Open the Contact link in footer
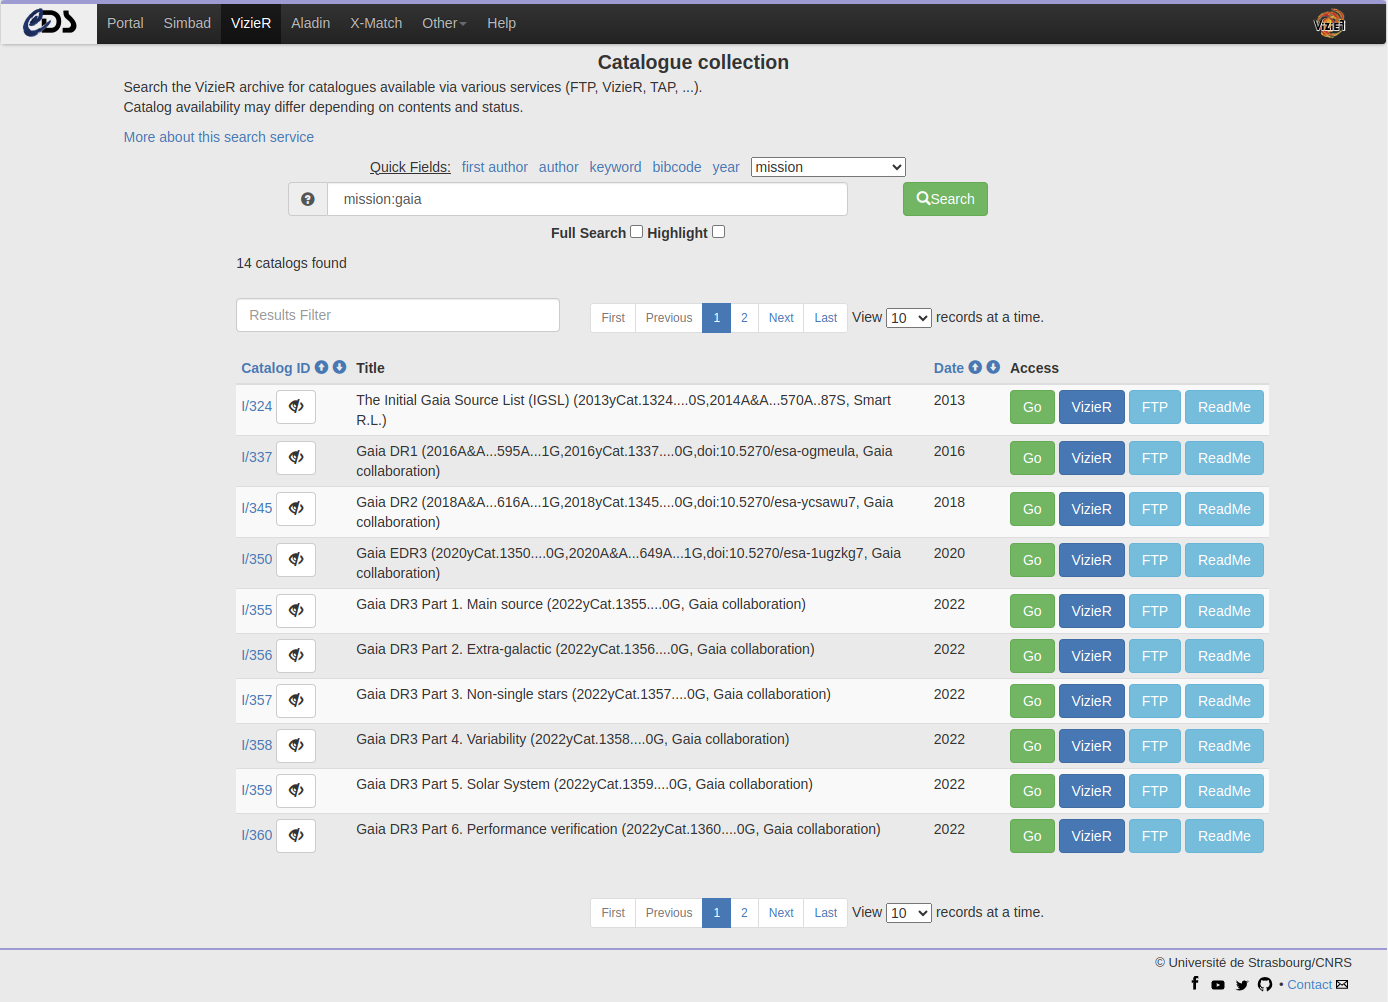 click(1310, 985)
